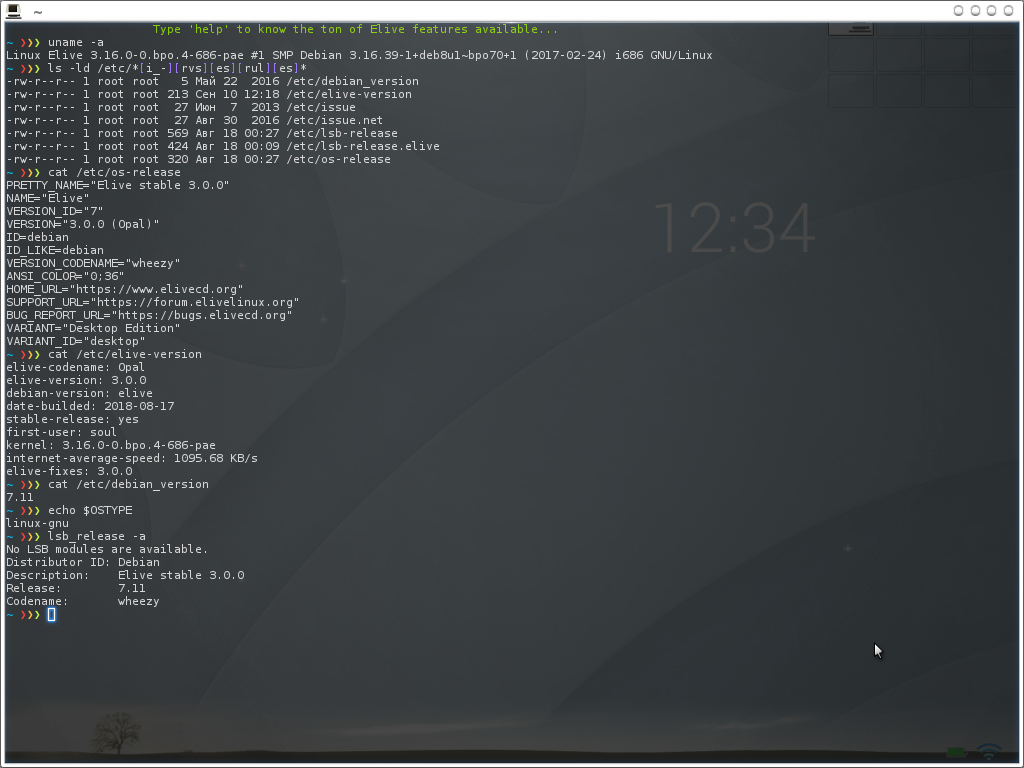
Task: Click '/etc/elive-version' in the ls listing
Action: 349,95
